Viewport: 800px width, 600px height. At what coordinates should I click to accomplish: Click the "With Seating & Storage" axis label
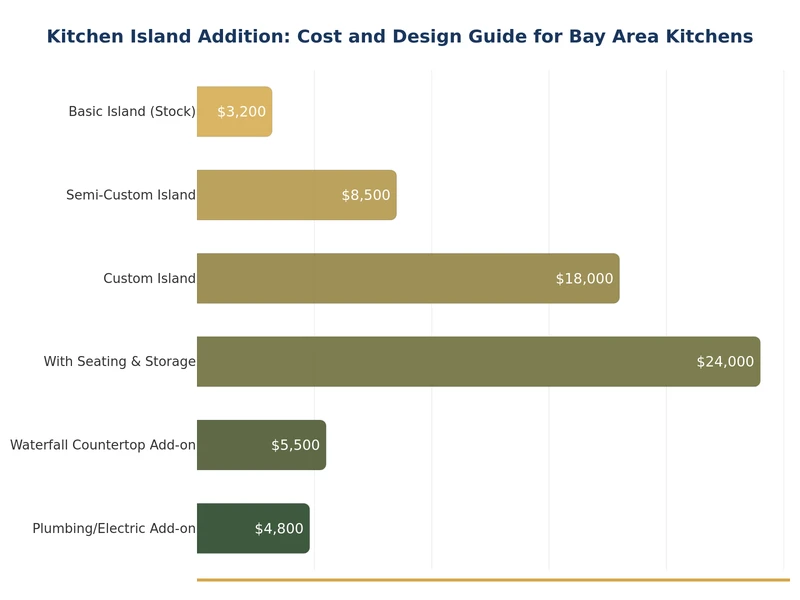coord(117,361)
